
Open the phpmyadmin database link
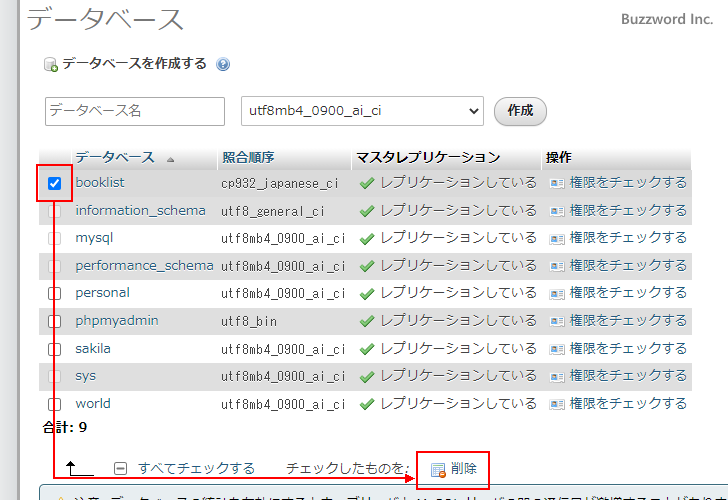point(117,321)
